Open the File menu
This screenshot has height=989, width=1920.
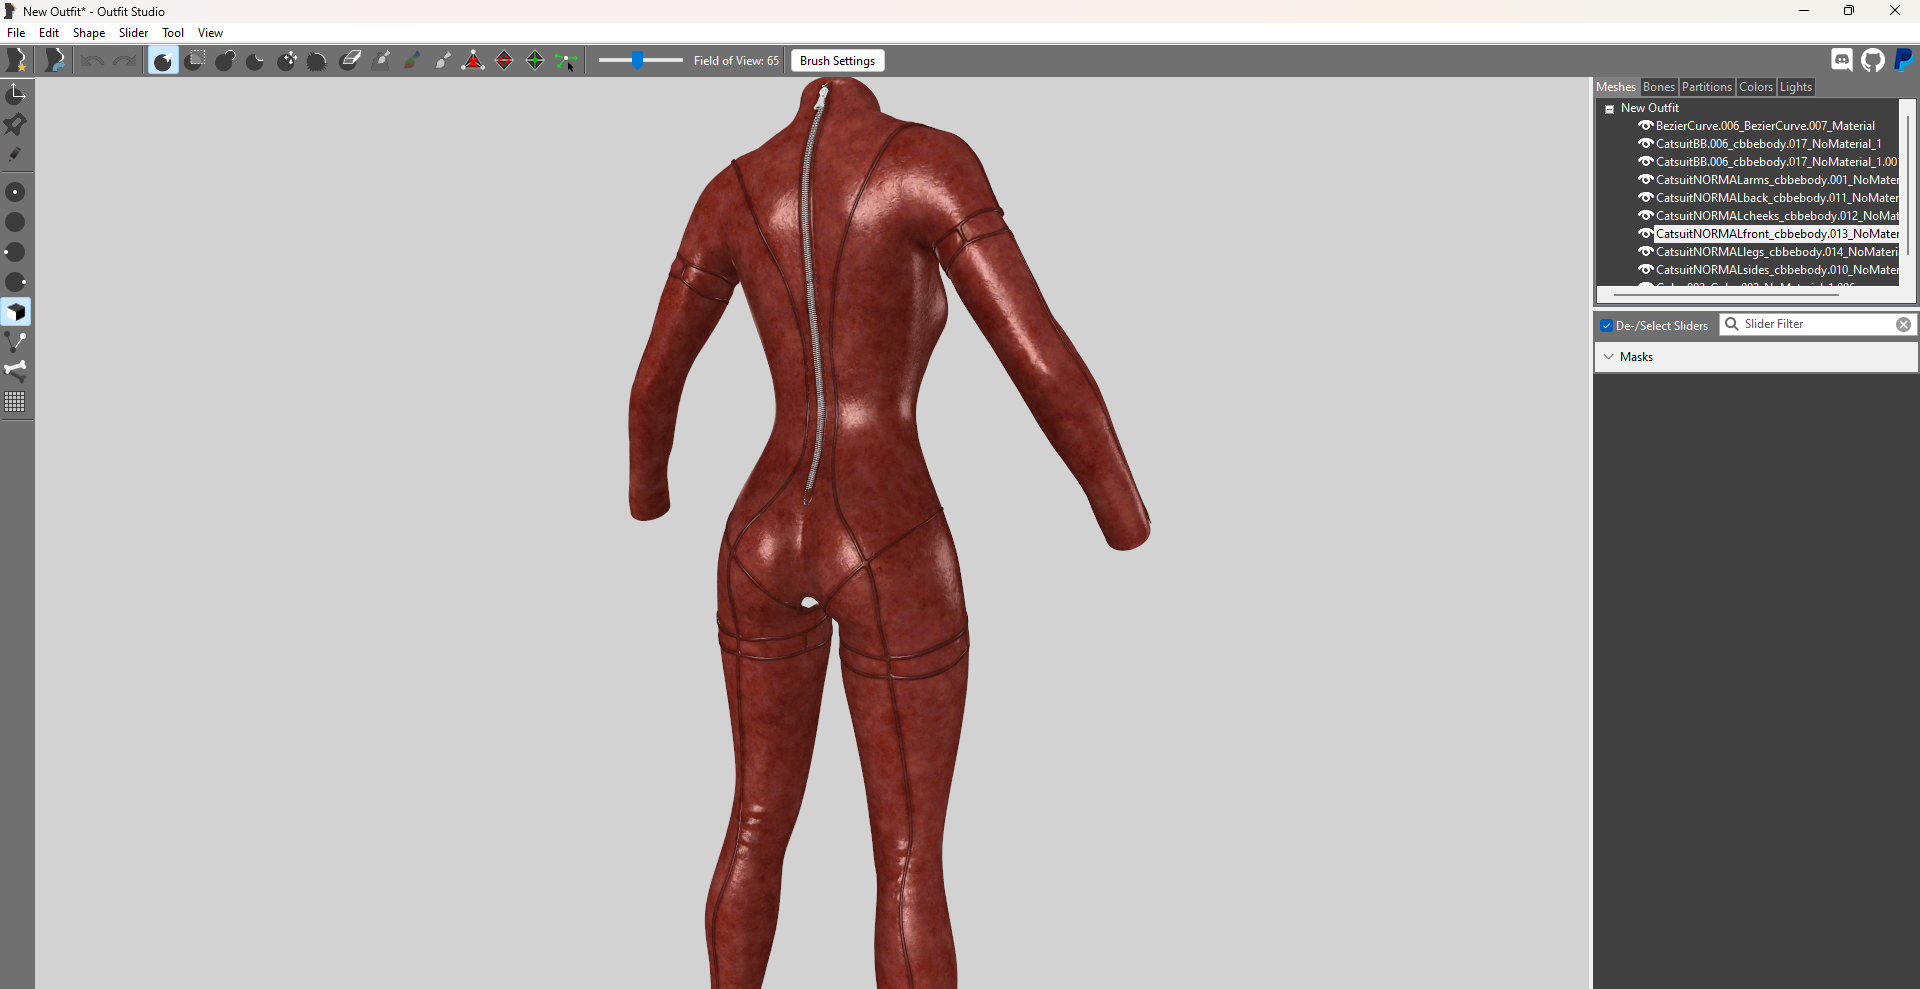(x=16, y=33)
